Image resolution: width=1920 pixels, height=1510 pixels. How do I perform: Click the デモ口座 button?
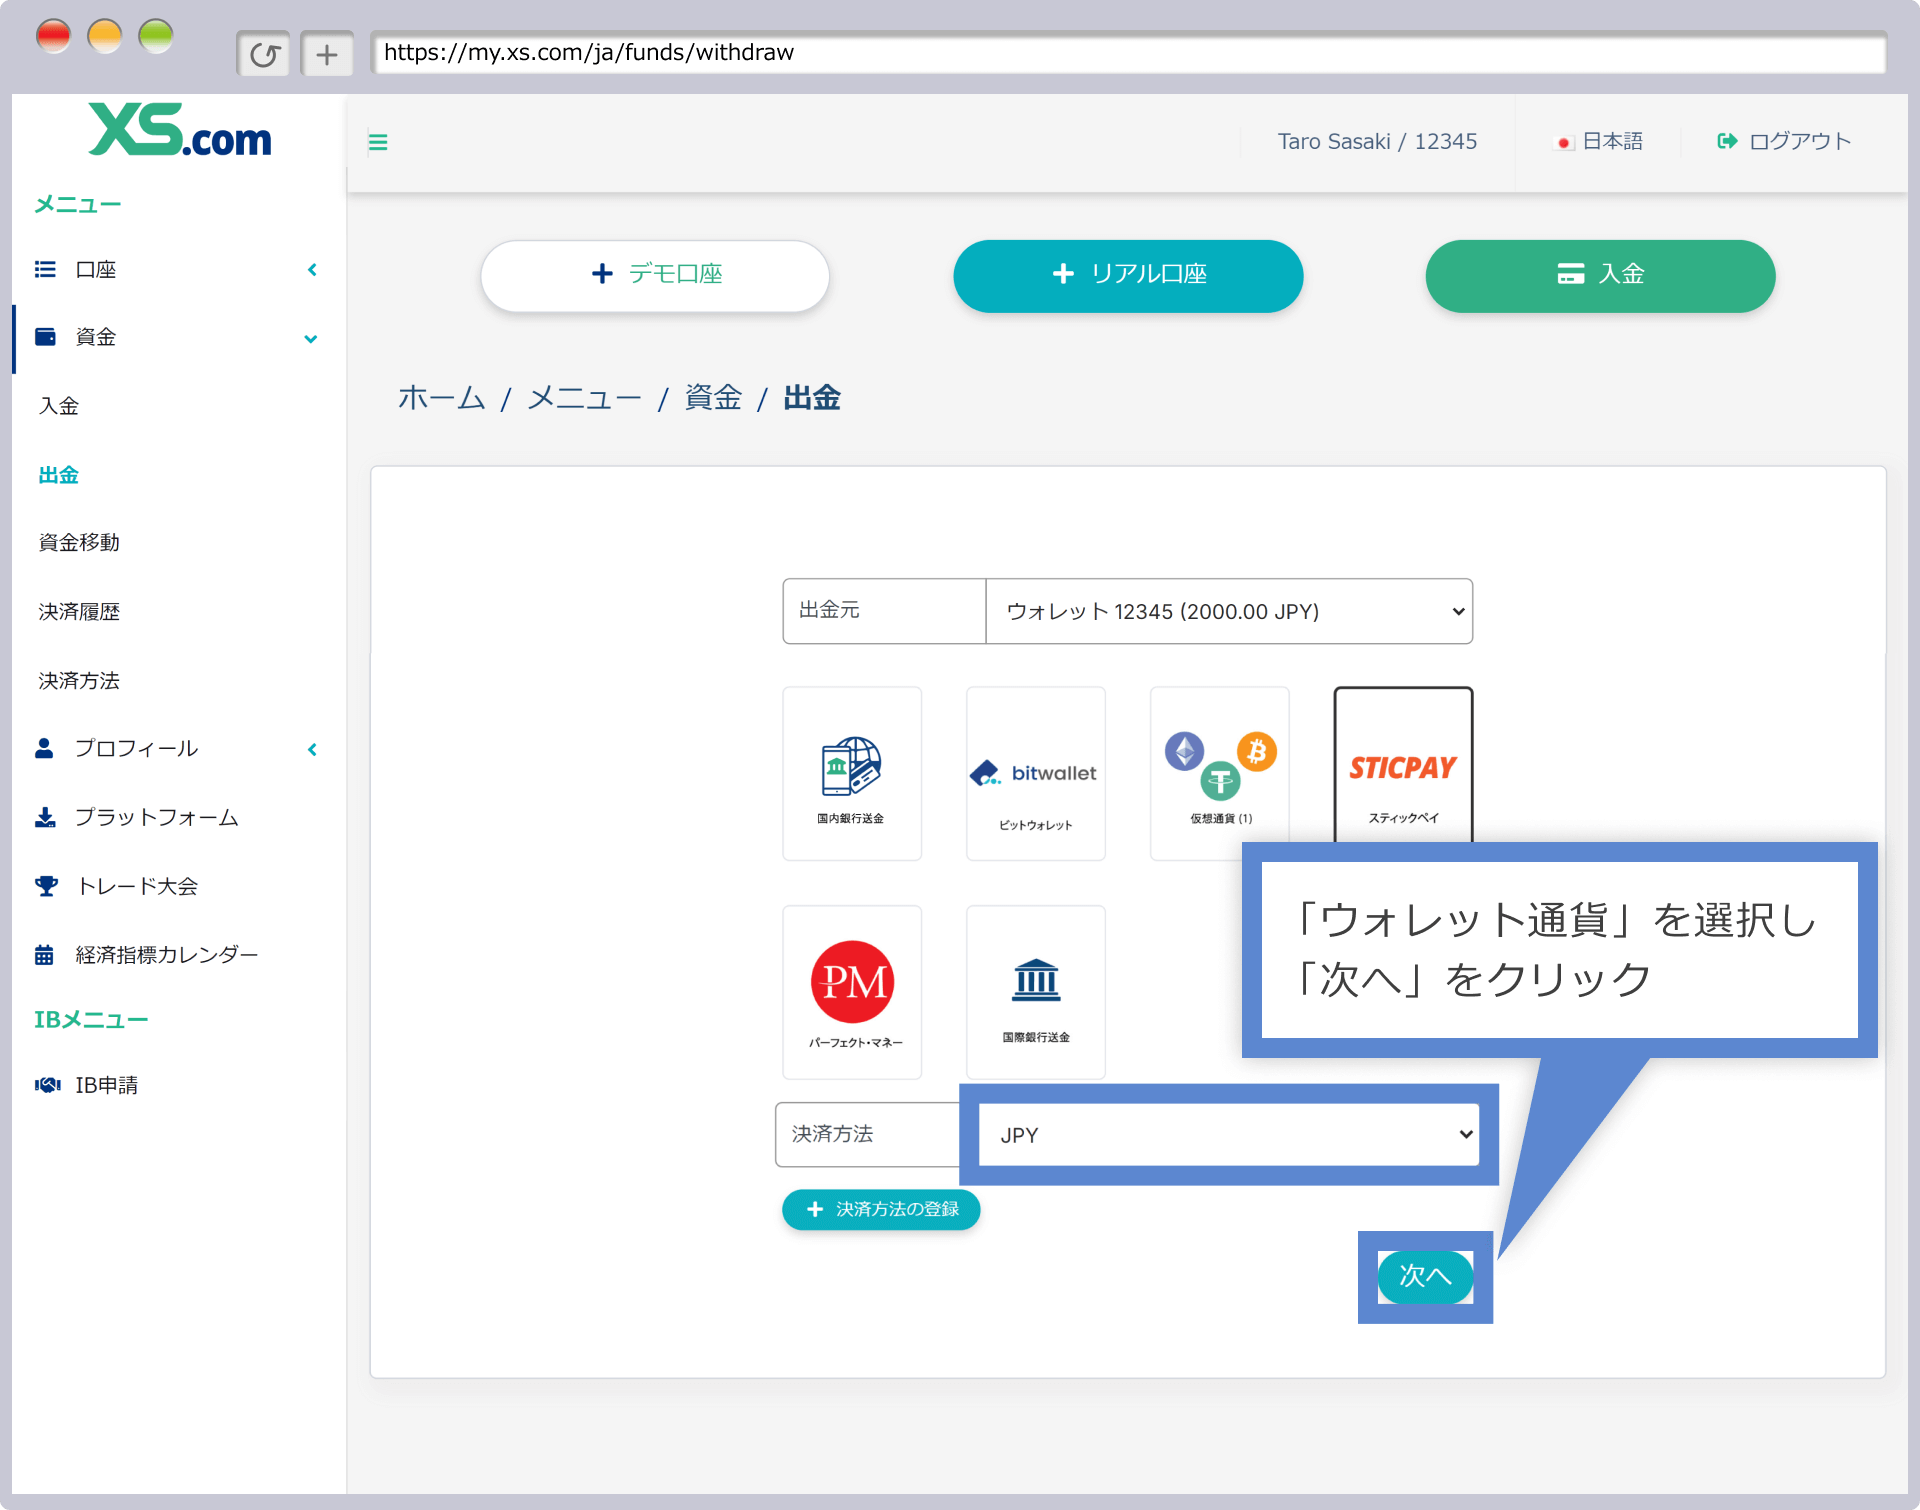(655, 276)
